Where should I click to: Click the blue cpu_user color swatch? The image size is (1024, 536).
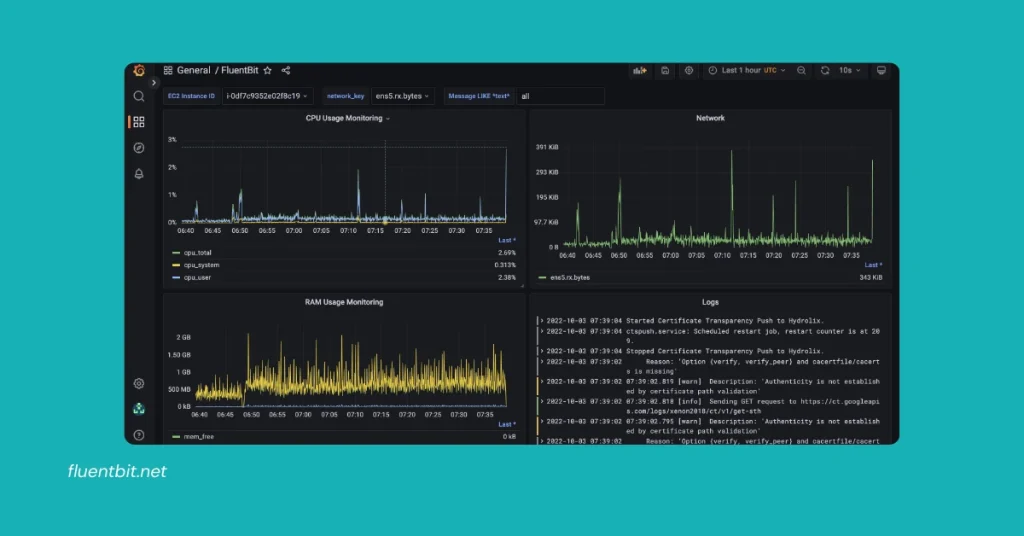coord(176,277)
